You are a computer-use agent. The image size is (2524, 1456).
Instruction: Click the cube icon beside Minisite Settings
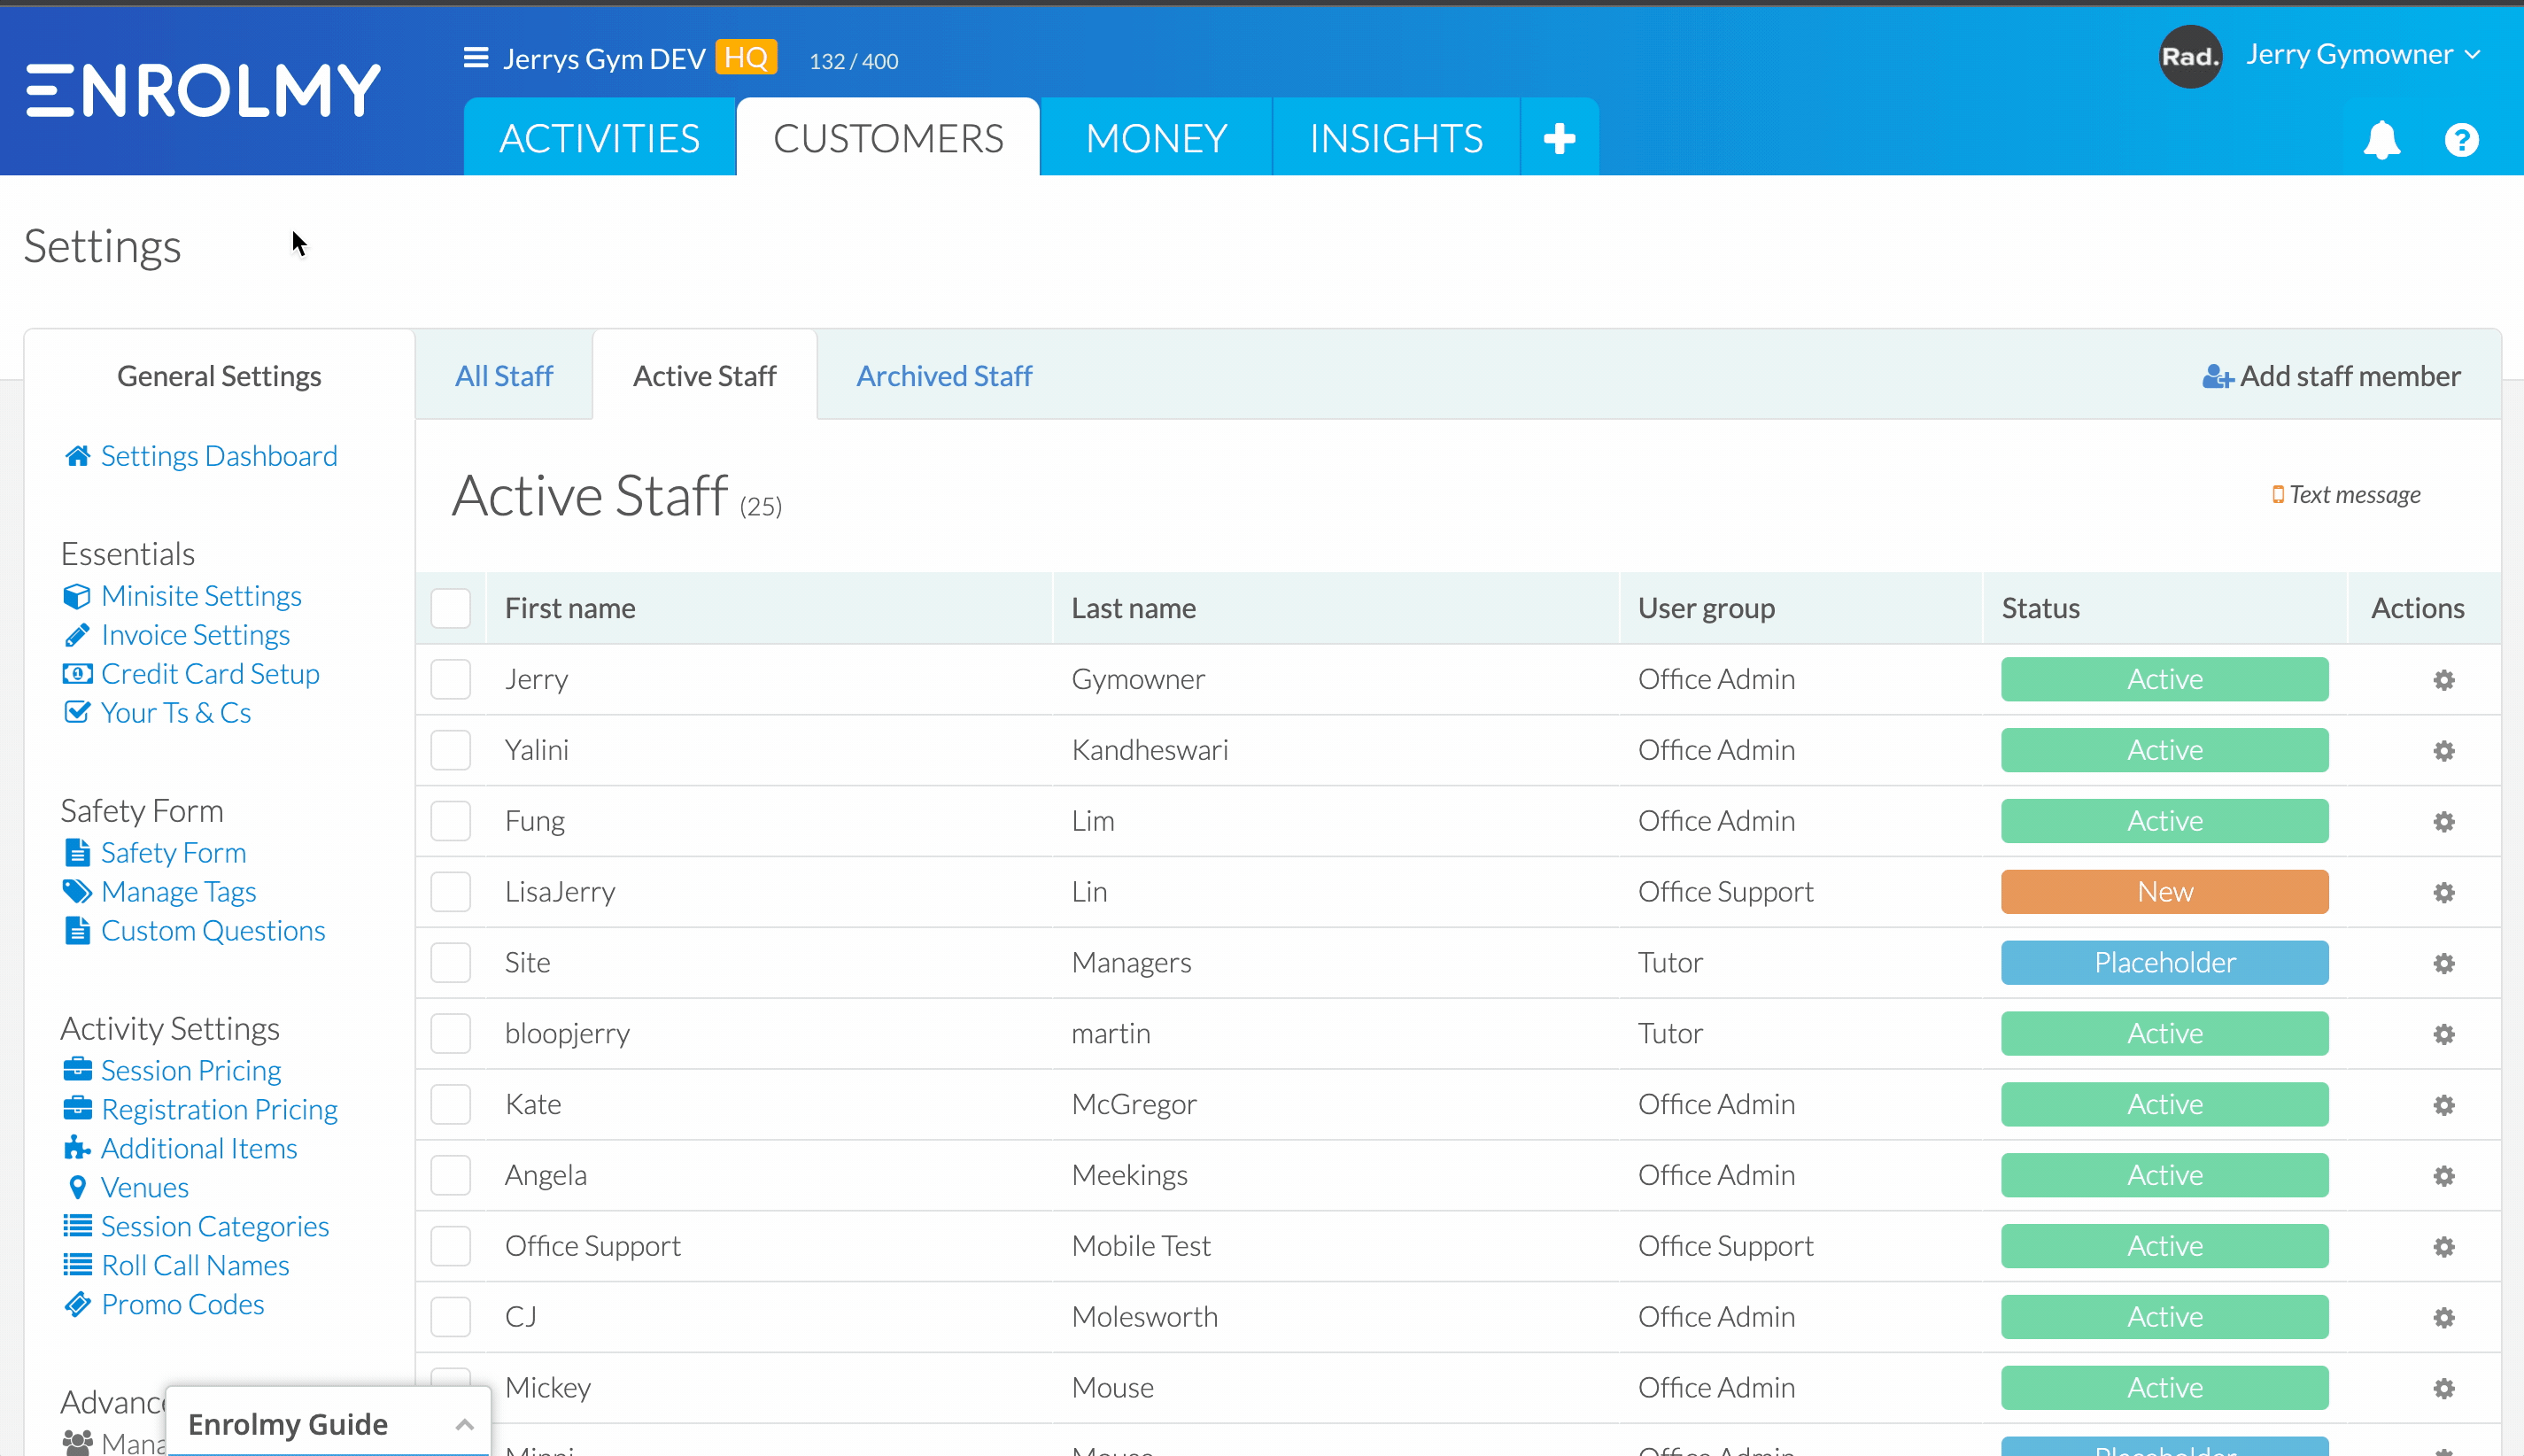point(77,596)
